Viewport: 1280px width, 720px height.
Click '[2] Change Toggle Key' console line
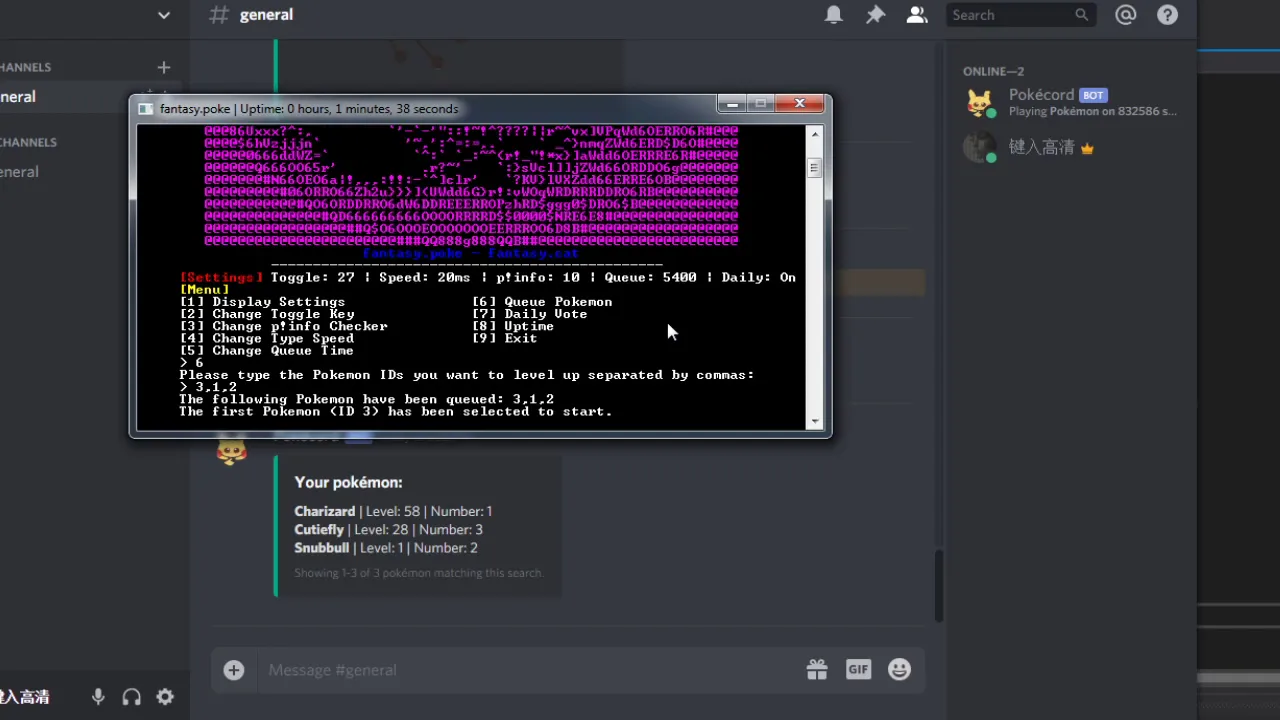pyautogui.click(x=267, y=314)
